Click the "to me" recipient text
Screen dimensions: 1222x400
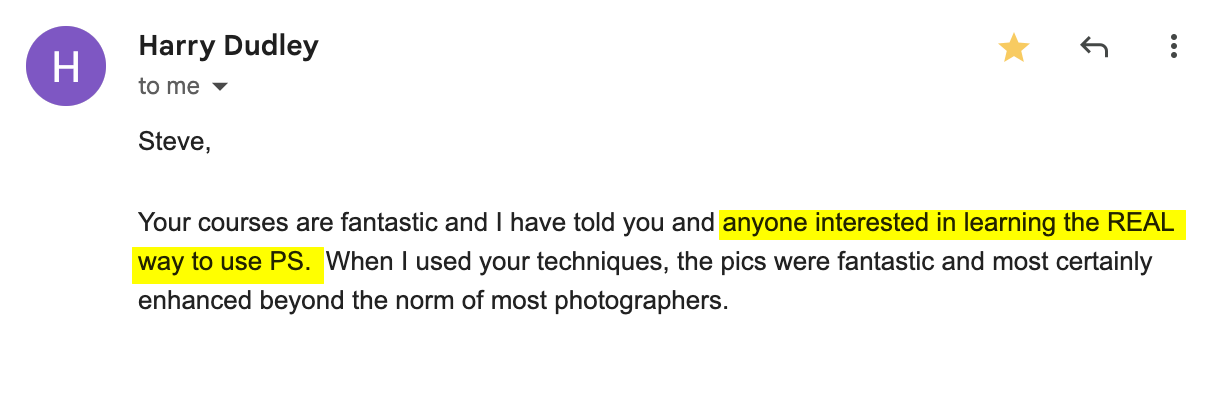click(x=169, y=87)
